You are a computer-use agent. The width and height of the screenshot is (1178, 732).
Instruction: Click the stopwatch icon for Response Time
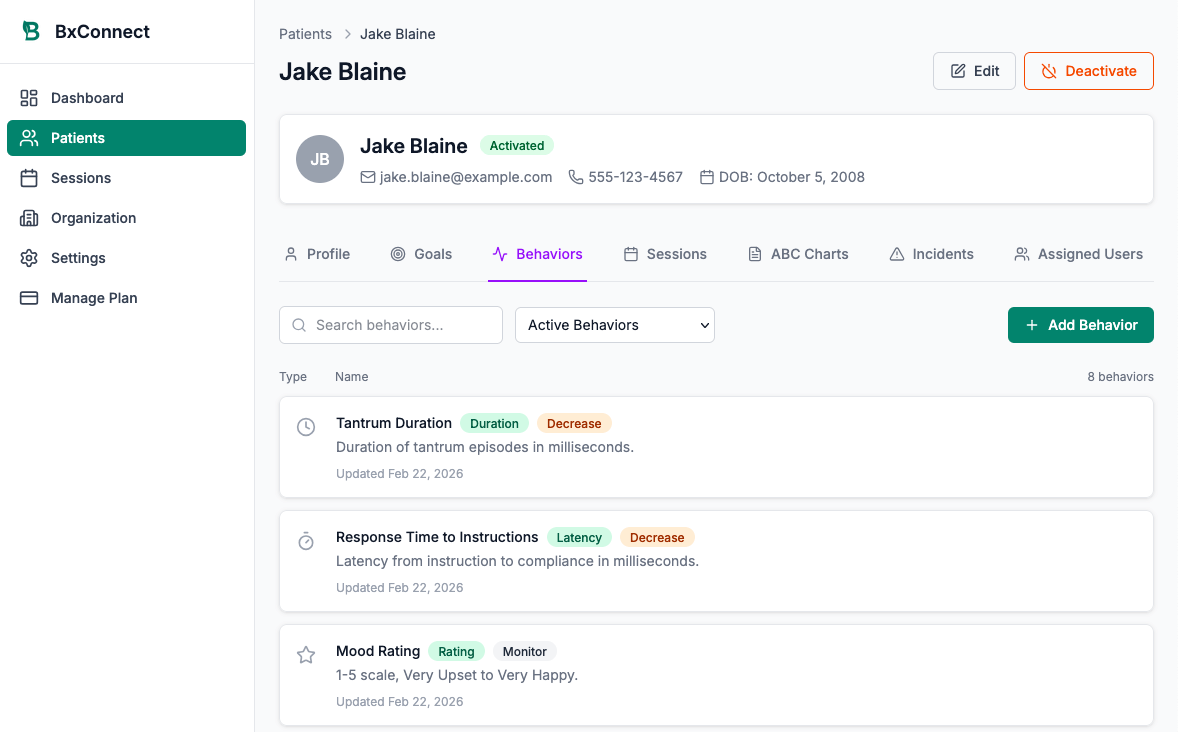tap(306, 541)
